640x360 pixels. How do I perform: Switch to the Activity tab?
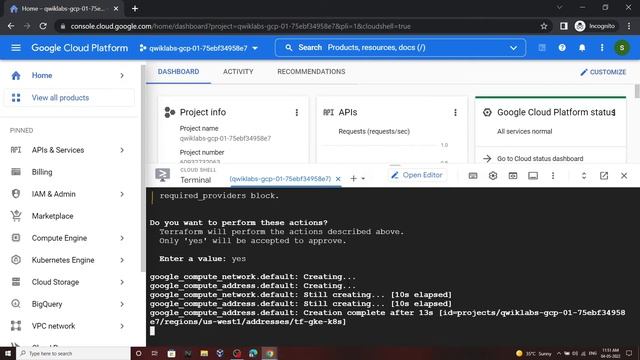[238, 72]
